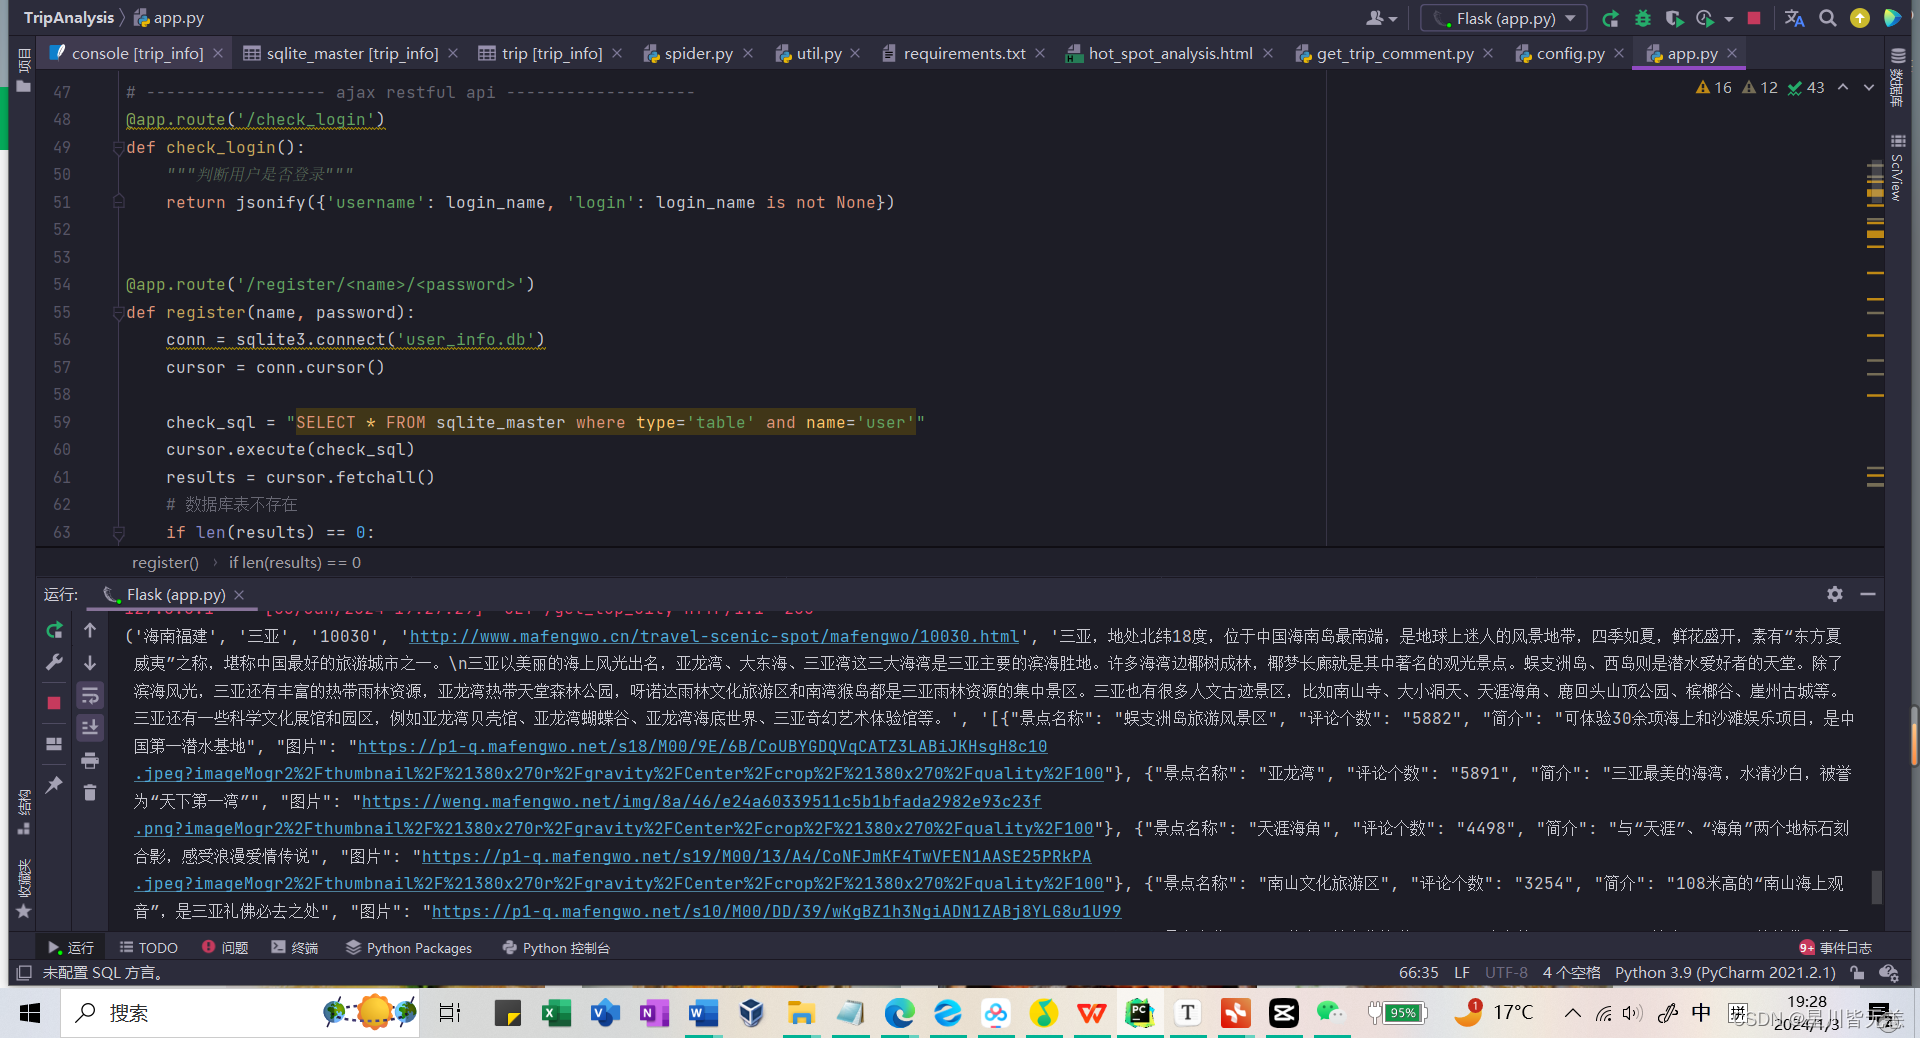Viewport: 1920px width, 1038px height.
Task: Open weng.mafengwo.net img link
Action: pyautogui.click(x=701, y=801)
